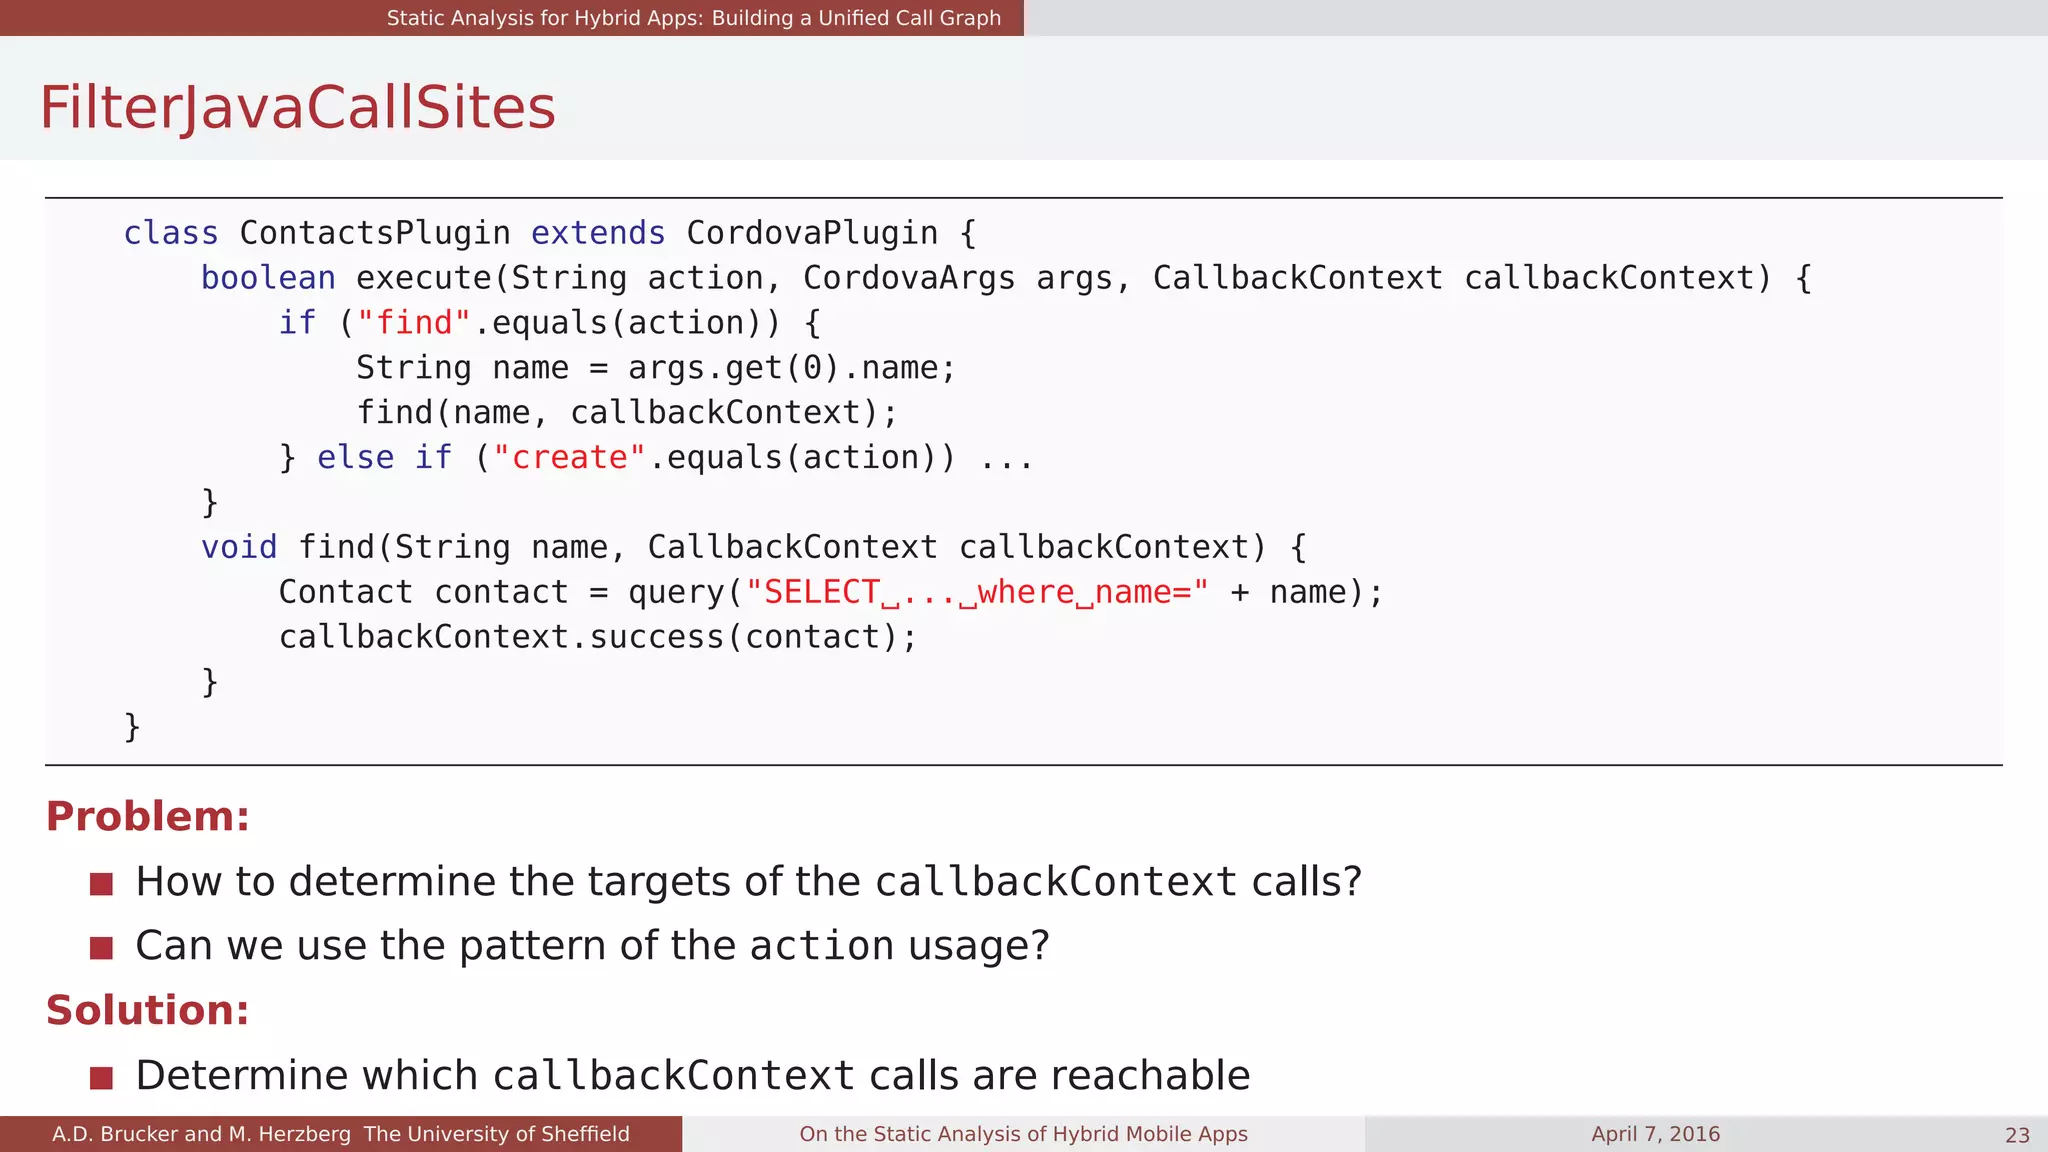This screenshot has width=2048, height=1152.
Task: Click the bullet 'How to determine the targets...'
Action: [x=749, y=881]
